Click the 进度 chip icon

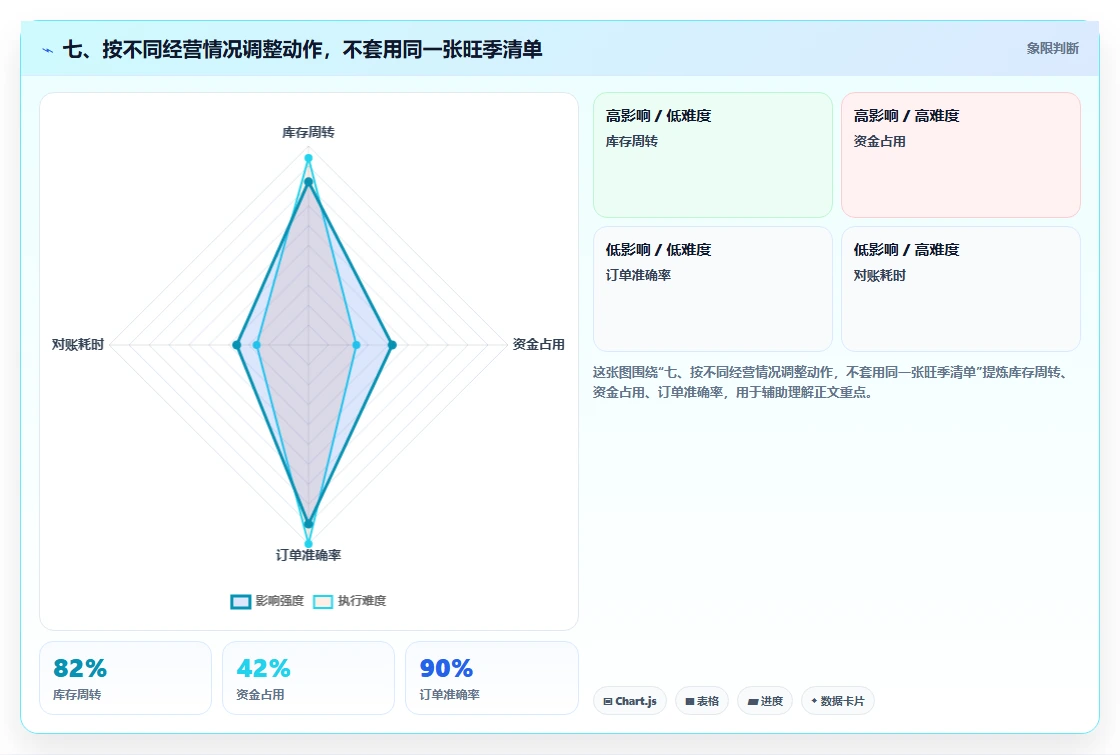click(x=753, y=701)
